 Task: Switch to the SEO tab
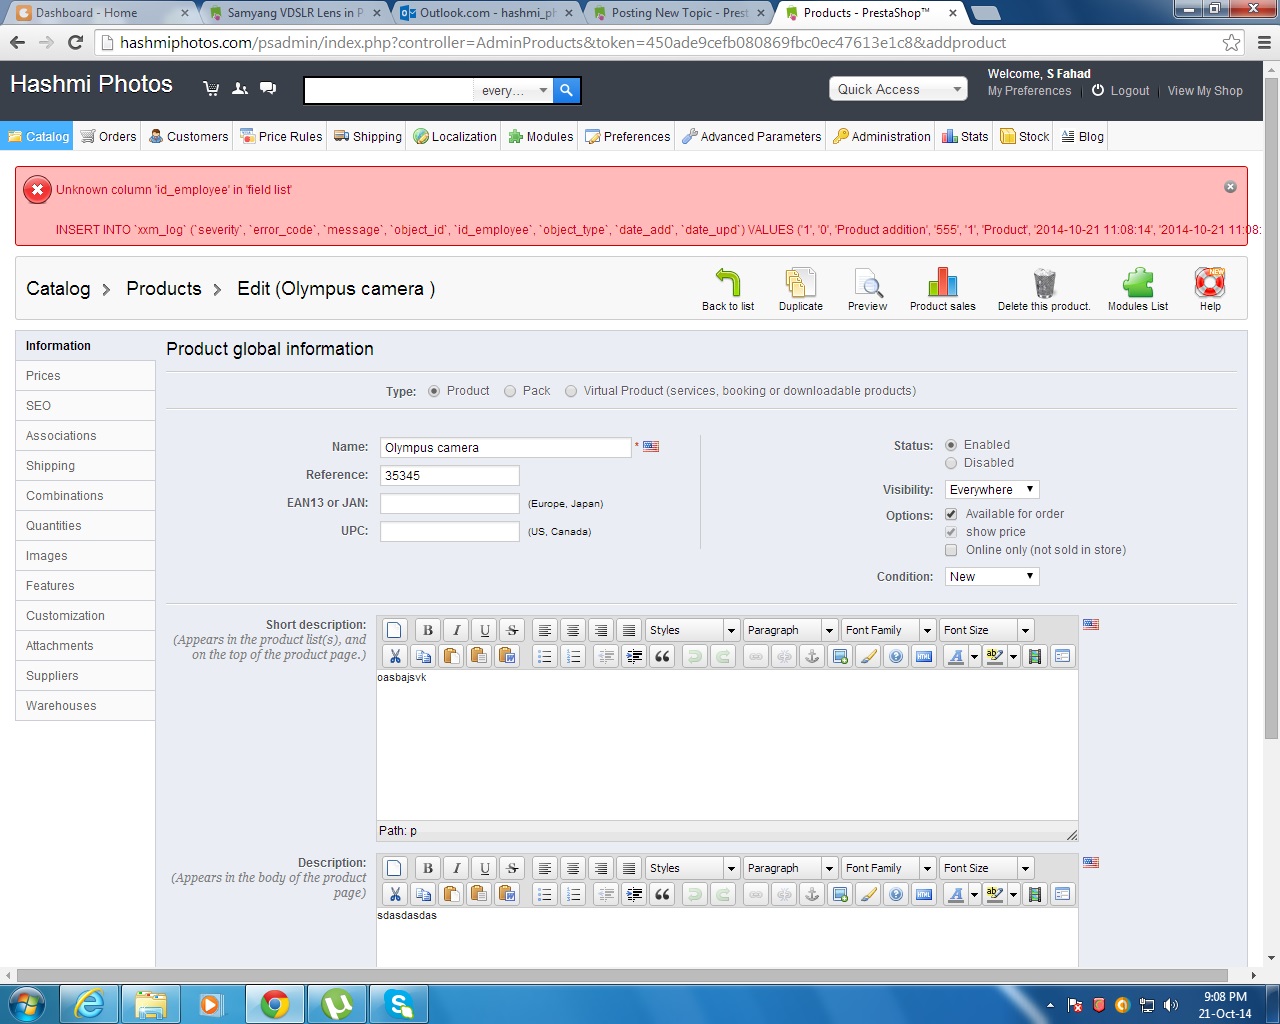pos(85,406)
